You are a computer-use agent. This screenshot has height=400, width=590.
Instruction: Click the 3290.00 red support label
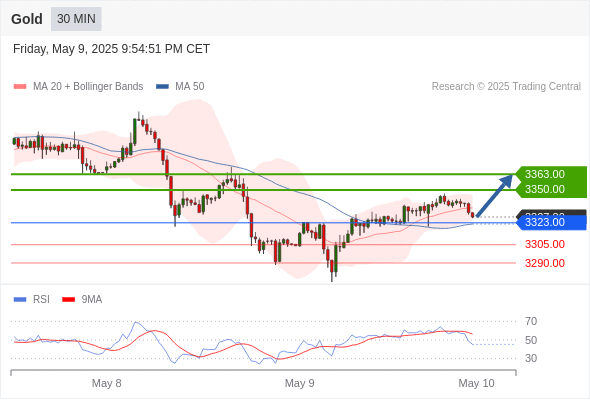click(x=544, y=263)
